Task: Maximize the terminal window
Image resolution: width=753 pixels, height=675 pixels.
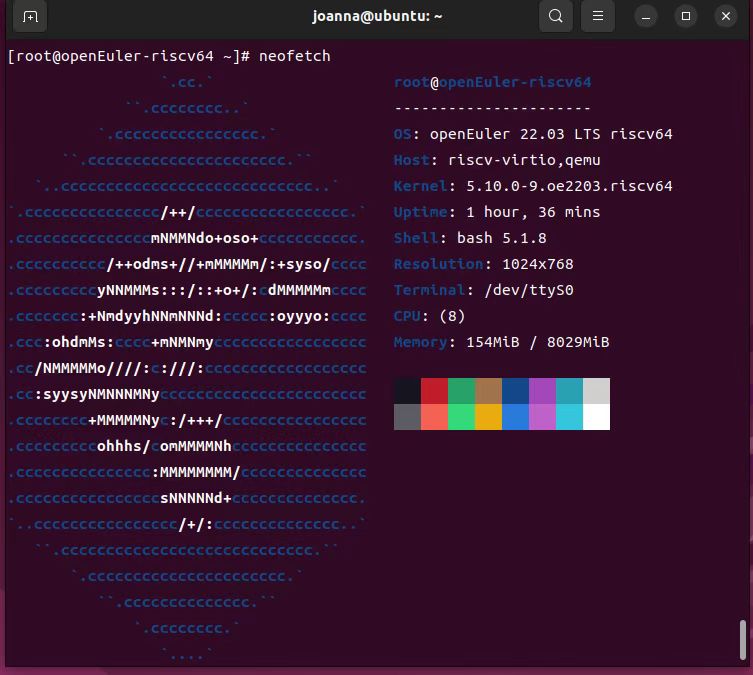Action: coord(686,17)
